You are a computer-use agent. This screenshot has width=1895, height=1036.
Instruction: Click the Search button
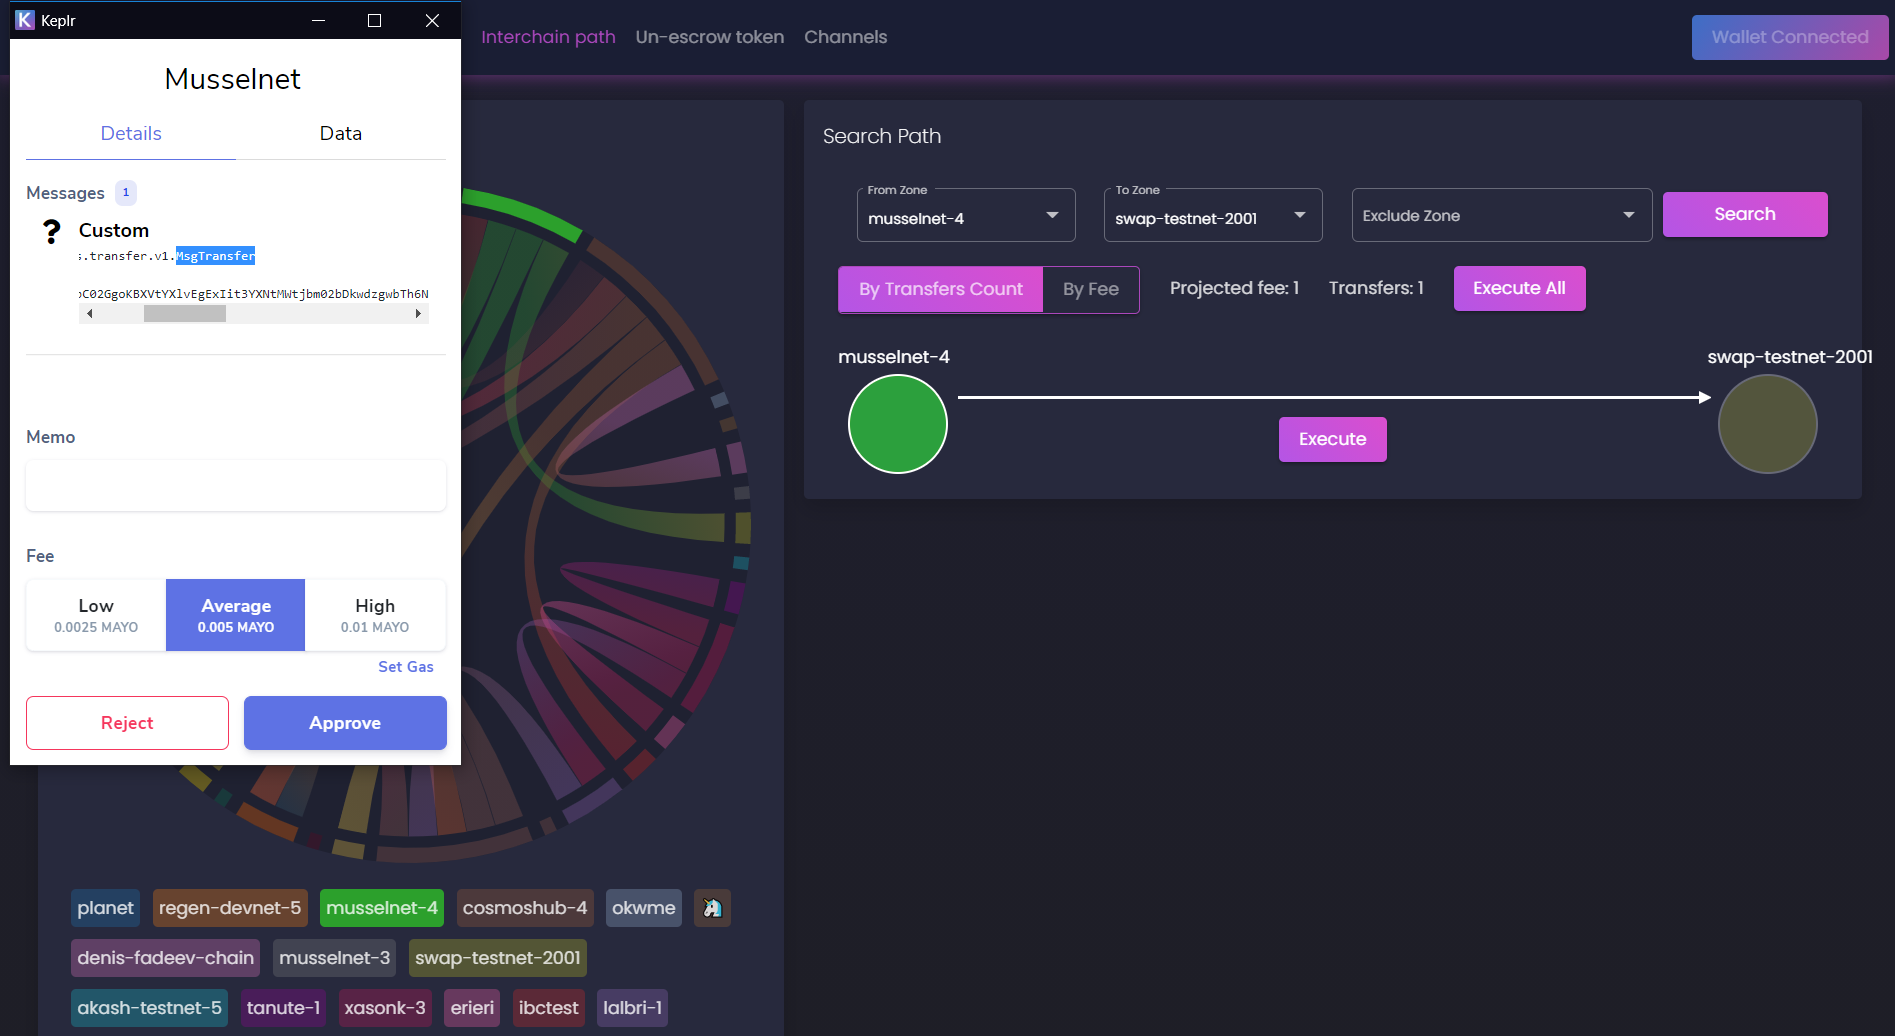pos(1745,214)
